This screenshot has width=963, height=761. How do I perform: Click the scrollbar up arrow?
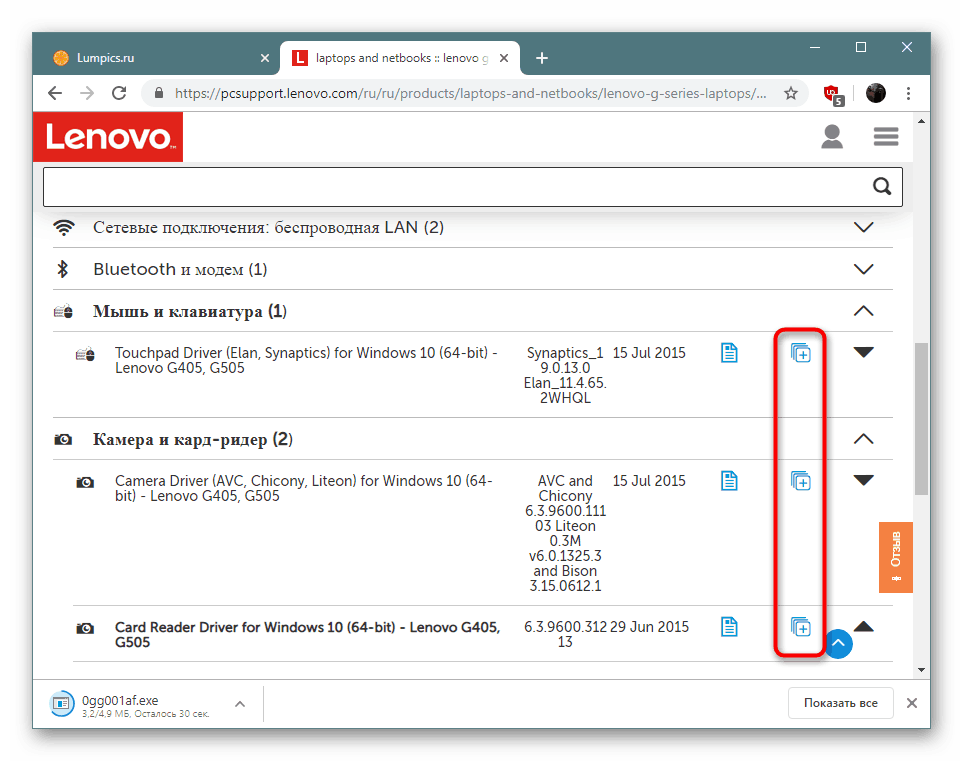coord(921,122)
